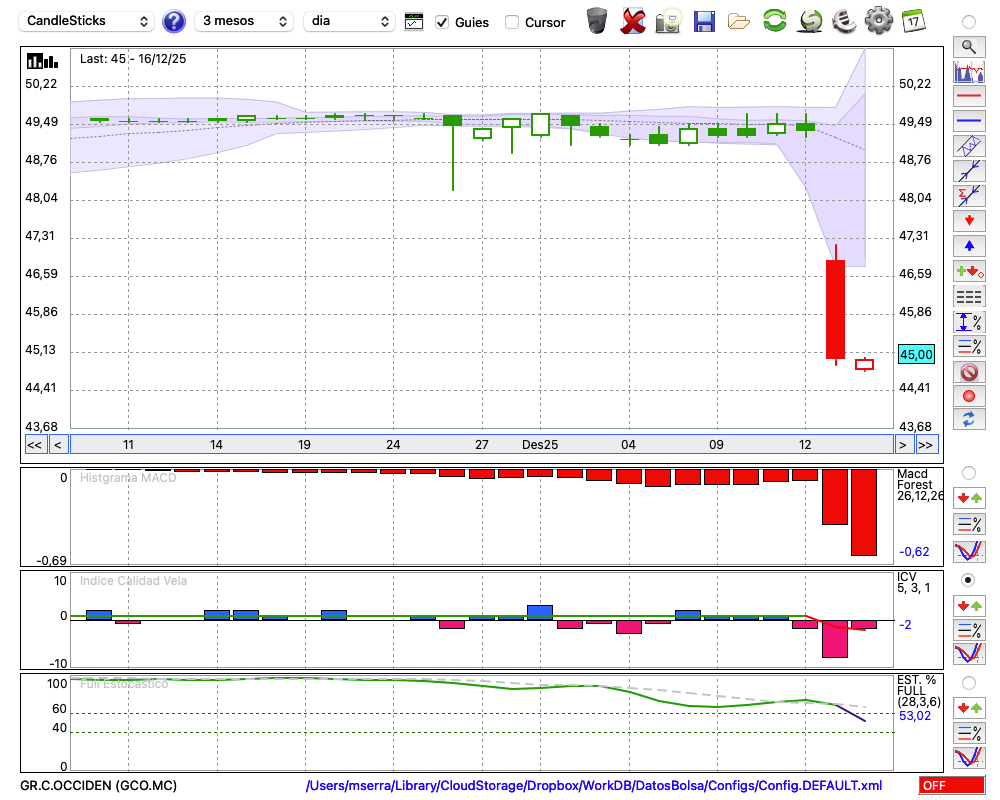
Task: Click the blue rotate arrows icon
Action: pos(969,419)
